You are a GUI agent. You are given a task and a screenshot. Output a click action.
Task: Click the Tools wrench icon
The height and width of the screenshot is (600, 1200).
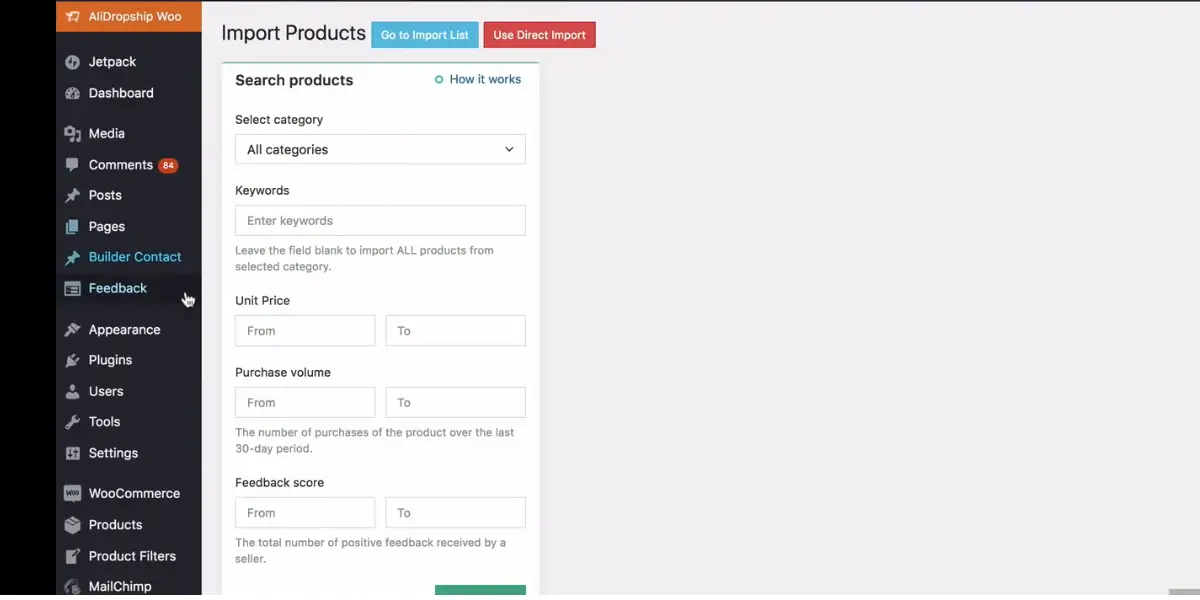pyautogui.click(x=72, y=422)
